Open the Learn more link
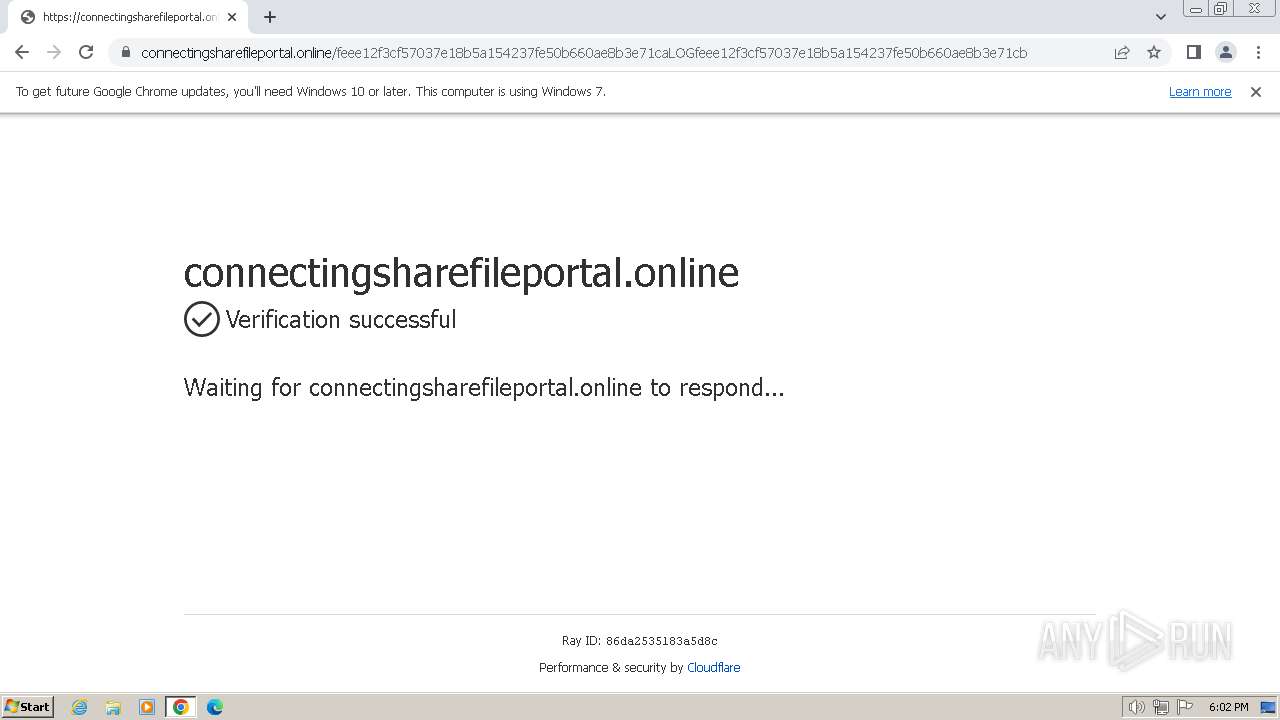This screenshot has height=720, width=1280. [1200, 91]
